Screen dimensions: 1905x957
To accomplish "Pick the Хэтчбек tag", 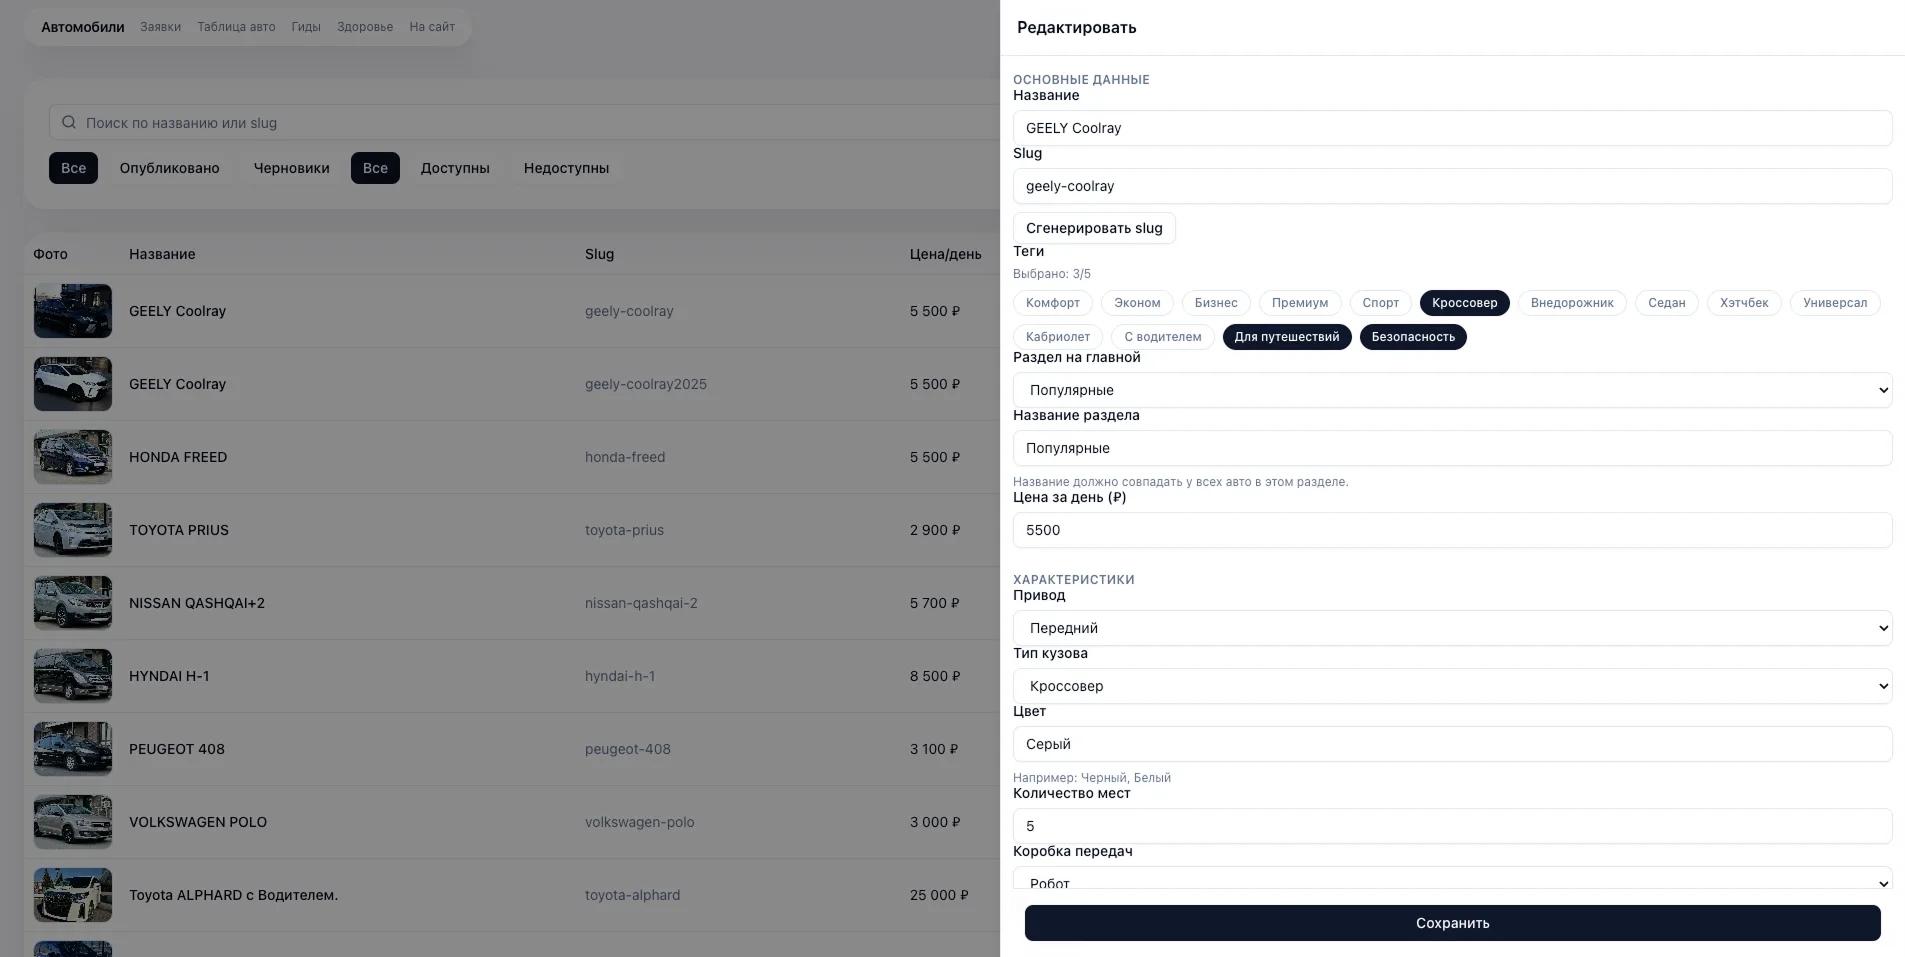I will coord(1744,303).
